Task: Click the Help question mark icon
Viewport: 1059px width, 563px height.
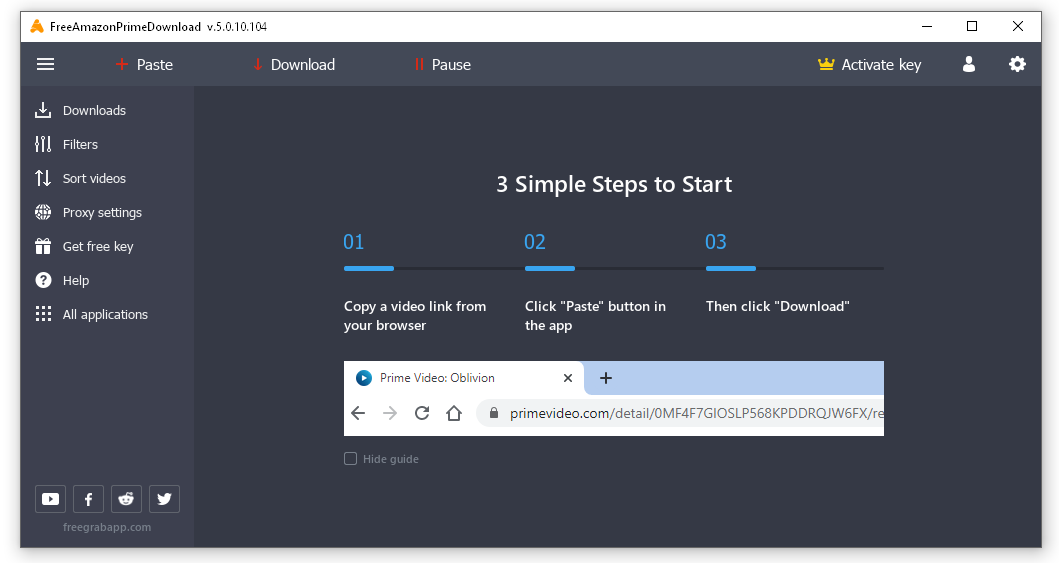Action: pyautogui.click(x=43, y=280)
